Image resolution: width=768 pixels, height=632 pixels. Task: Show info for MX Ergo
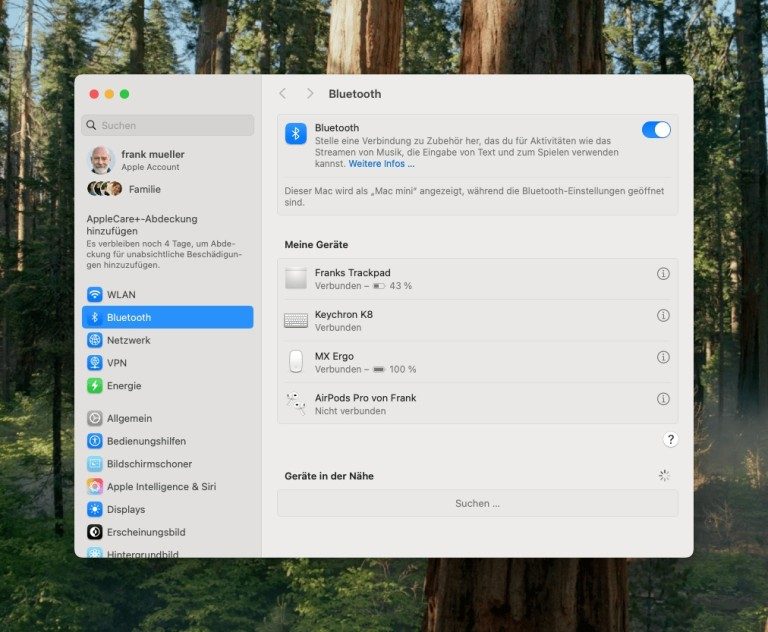pyautogui.click(x=663, y=357)
